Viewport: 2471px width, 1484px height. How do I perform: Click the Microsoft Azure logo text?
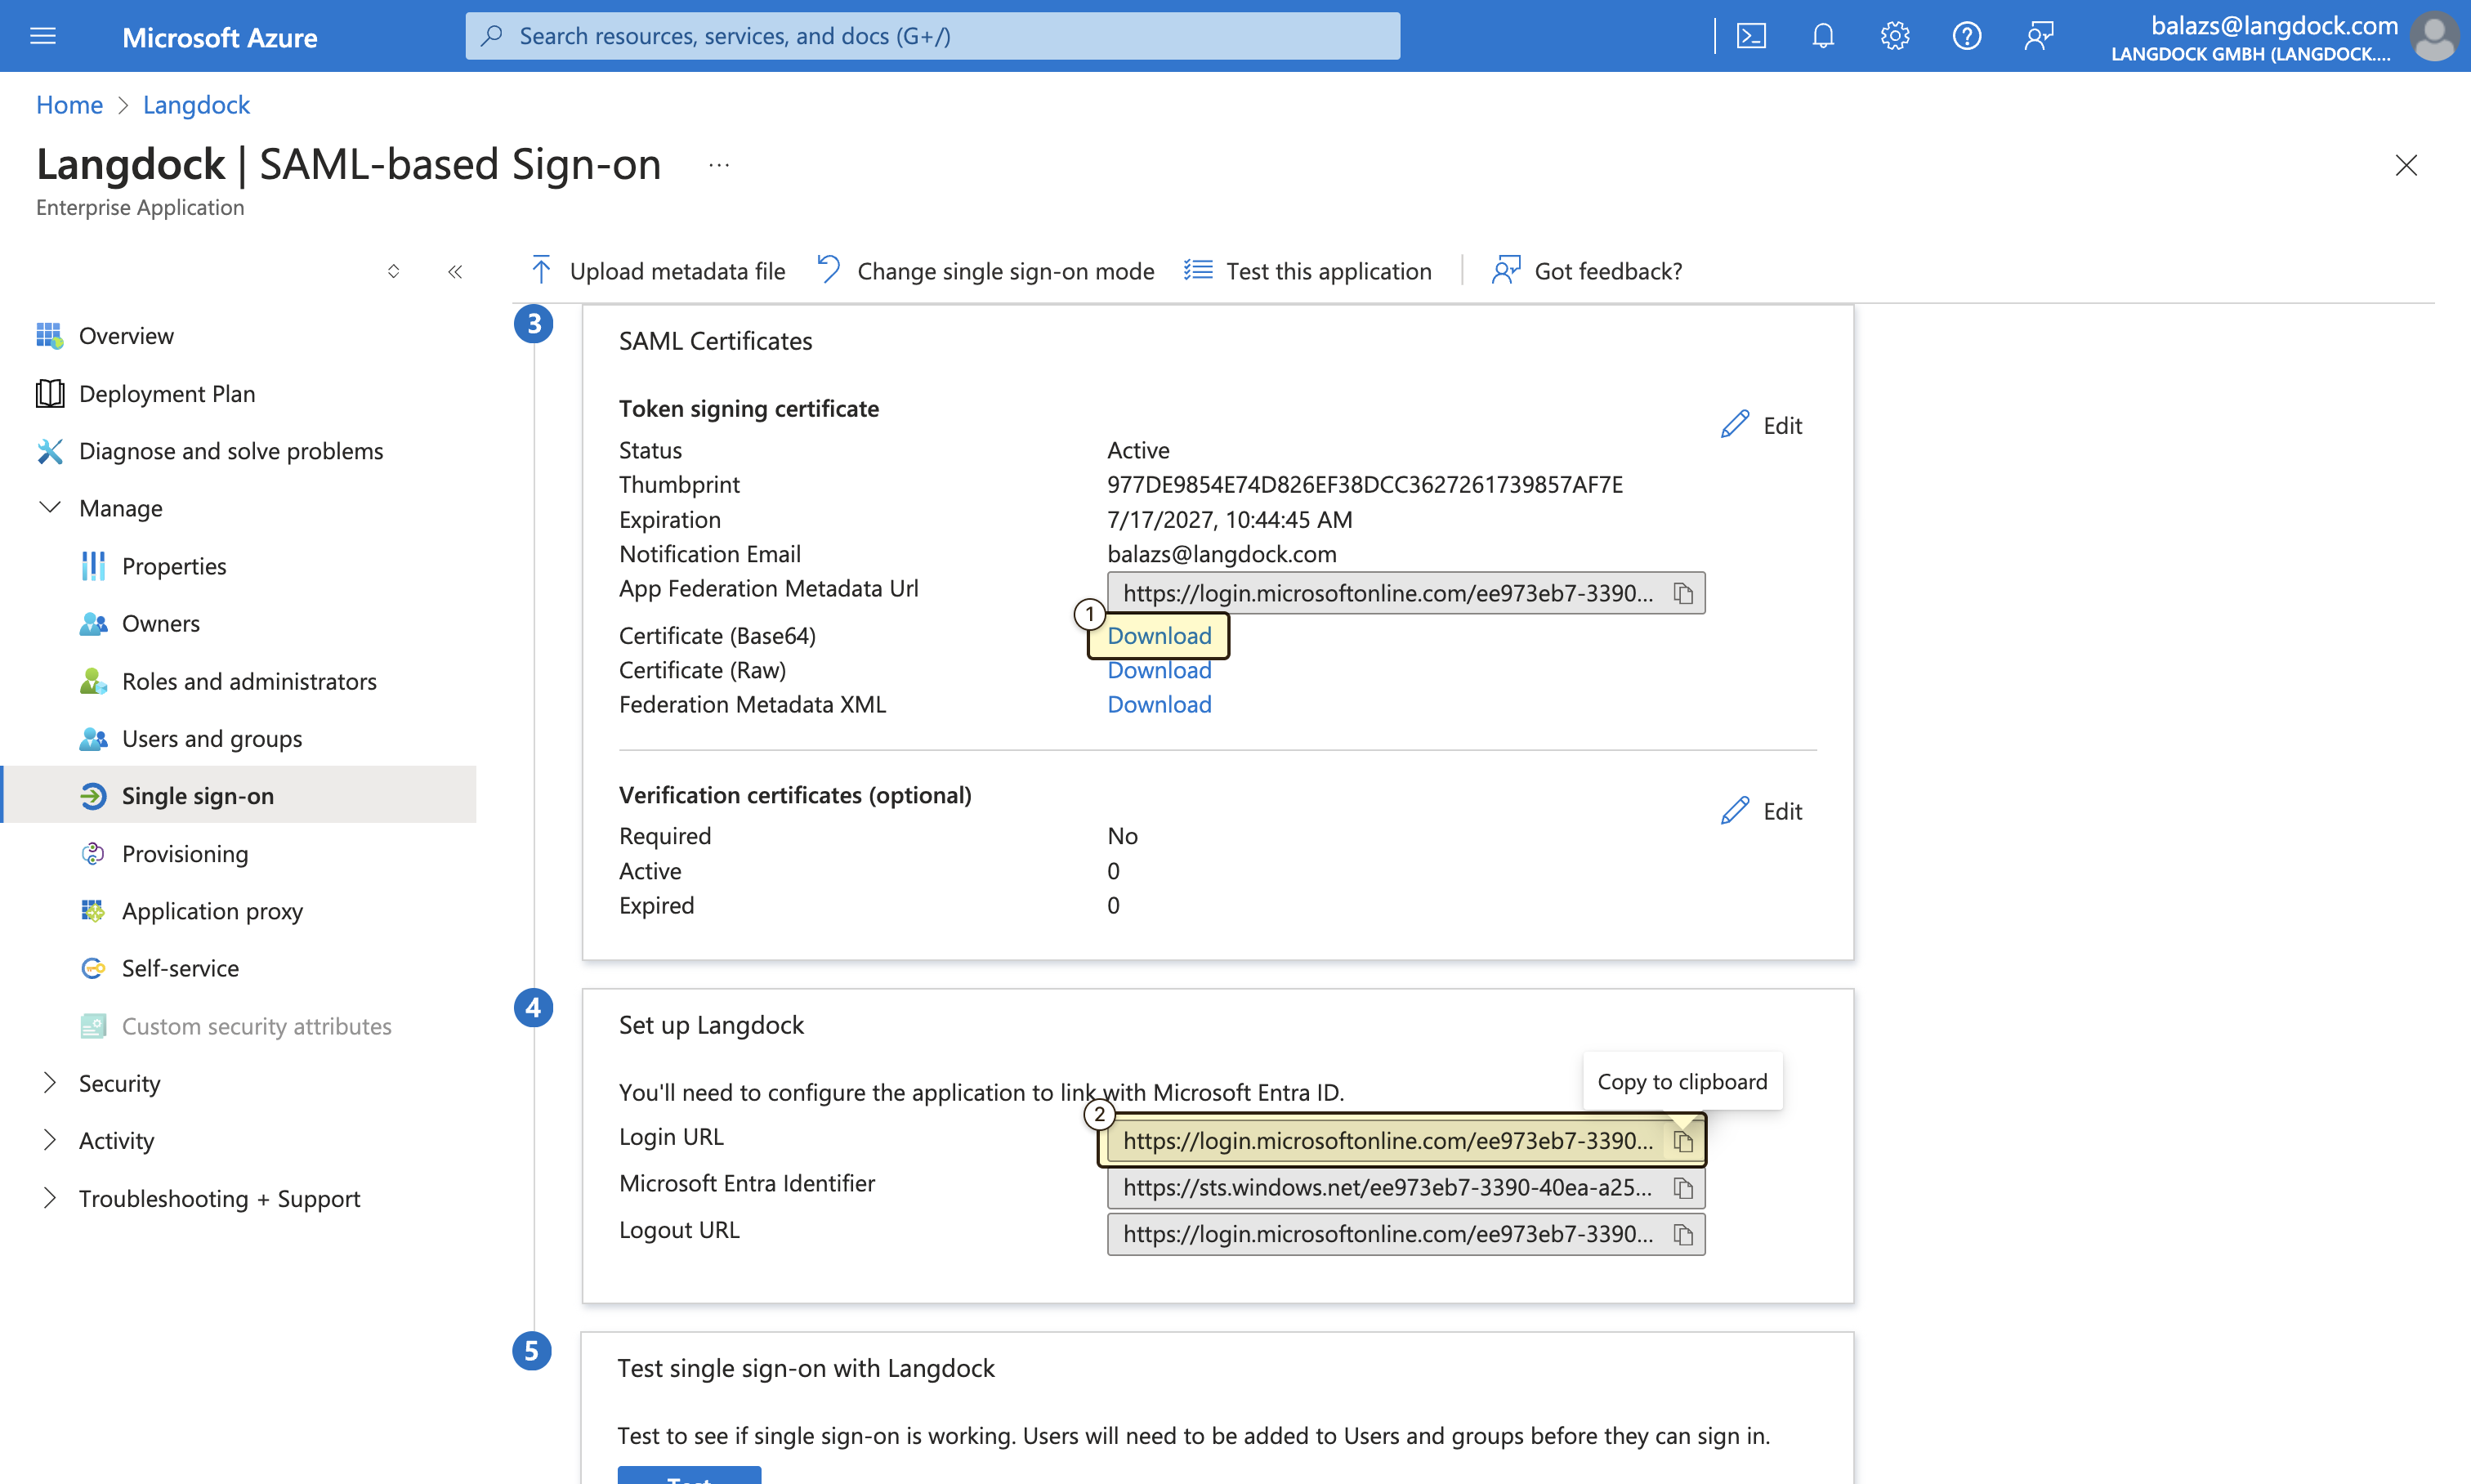(220, 38)
